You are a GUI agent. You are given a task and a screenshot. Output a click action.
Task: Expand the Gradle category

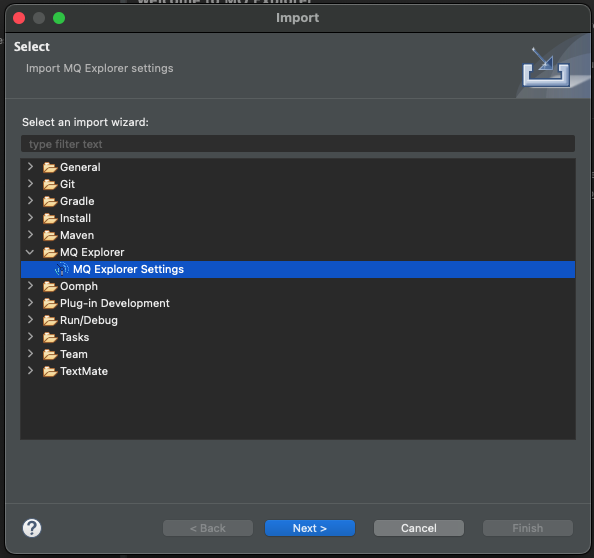(30, 200)
